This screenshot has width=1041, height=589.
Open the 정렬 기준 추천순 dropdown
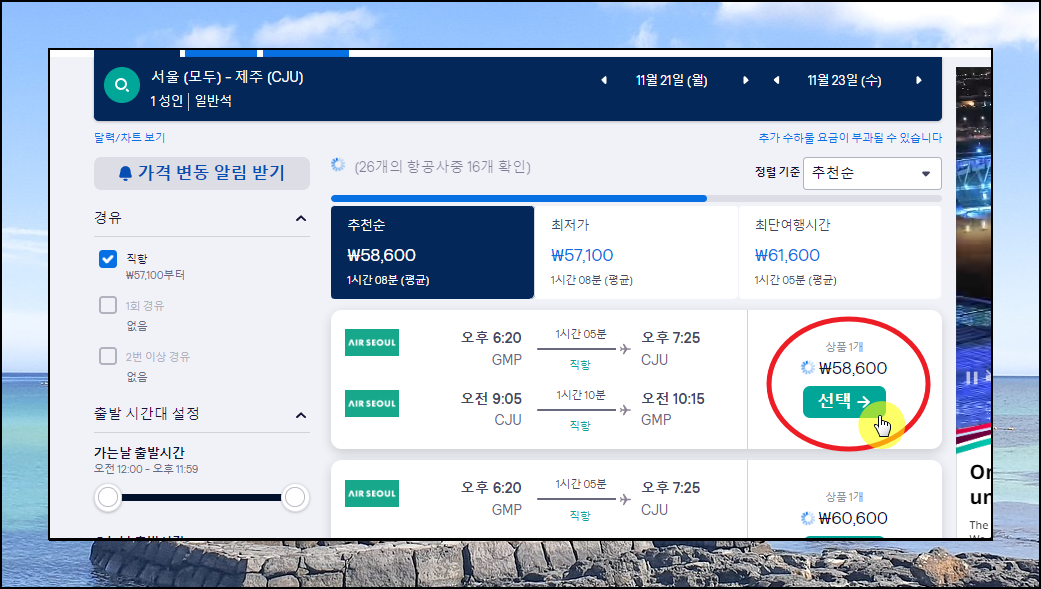872,173
